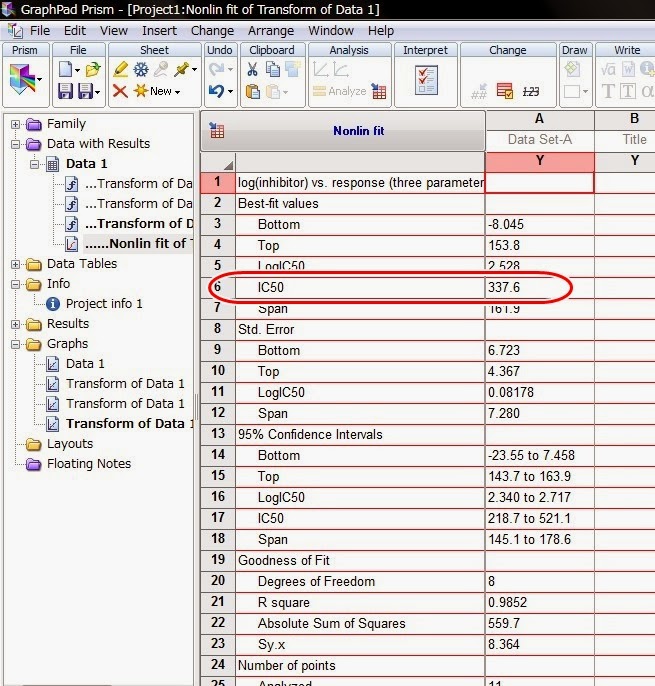Screen dimensions: 655x686
Task: Click the Std. Error section label
Action: [266, 329]
